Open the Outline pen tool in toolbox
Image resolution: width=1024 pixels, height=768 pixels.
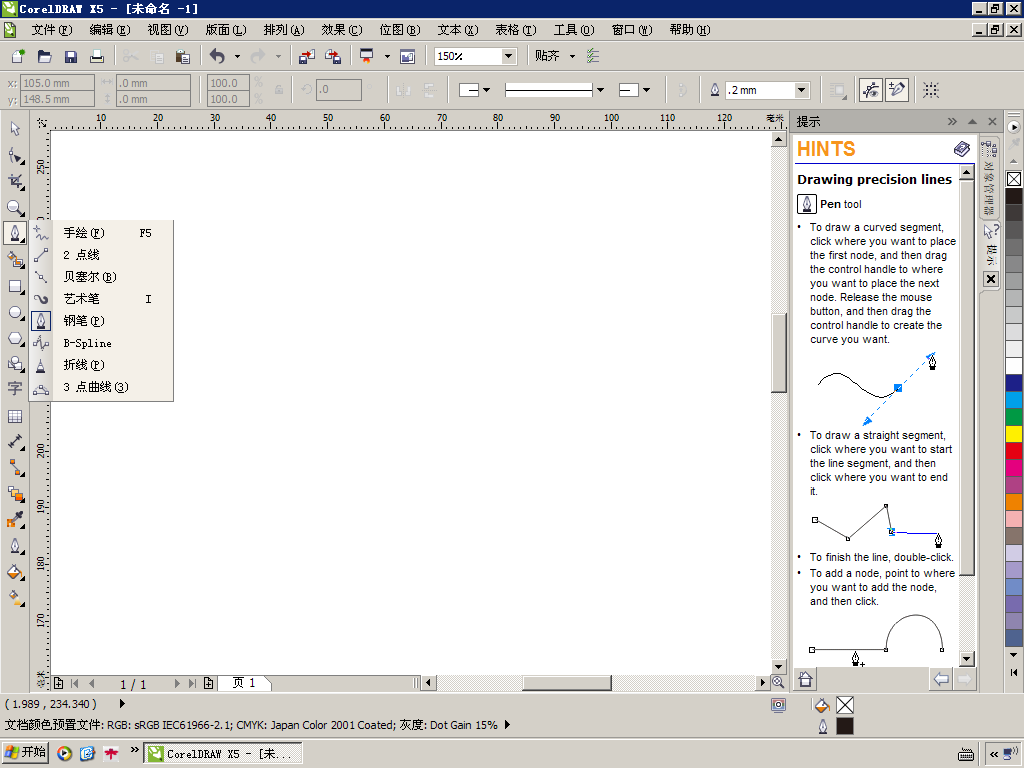pos(15,546)
